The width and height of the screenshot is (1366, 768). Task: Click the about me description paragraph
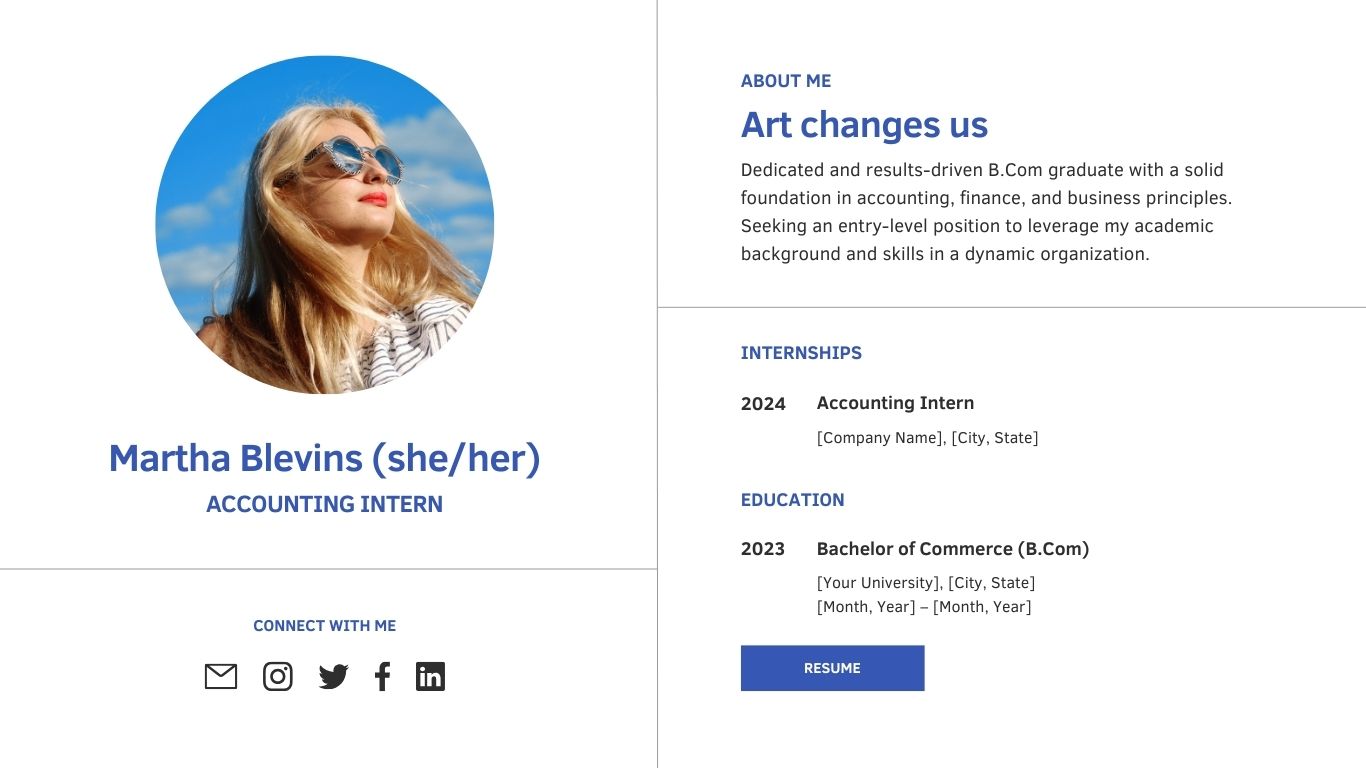tap(985, 212)
